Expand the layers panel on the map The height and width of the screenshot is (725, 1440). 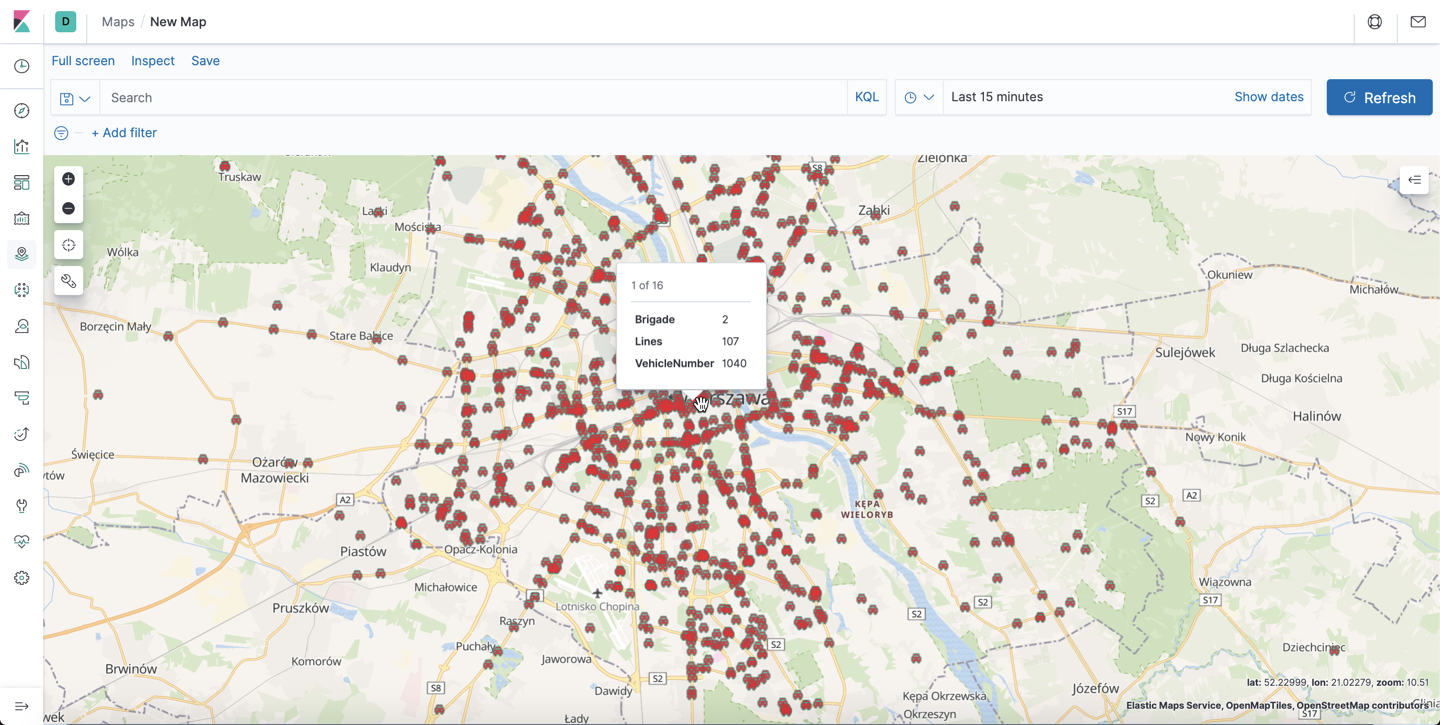click(x=1415, y=180)
